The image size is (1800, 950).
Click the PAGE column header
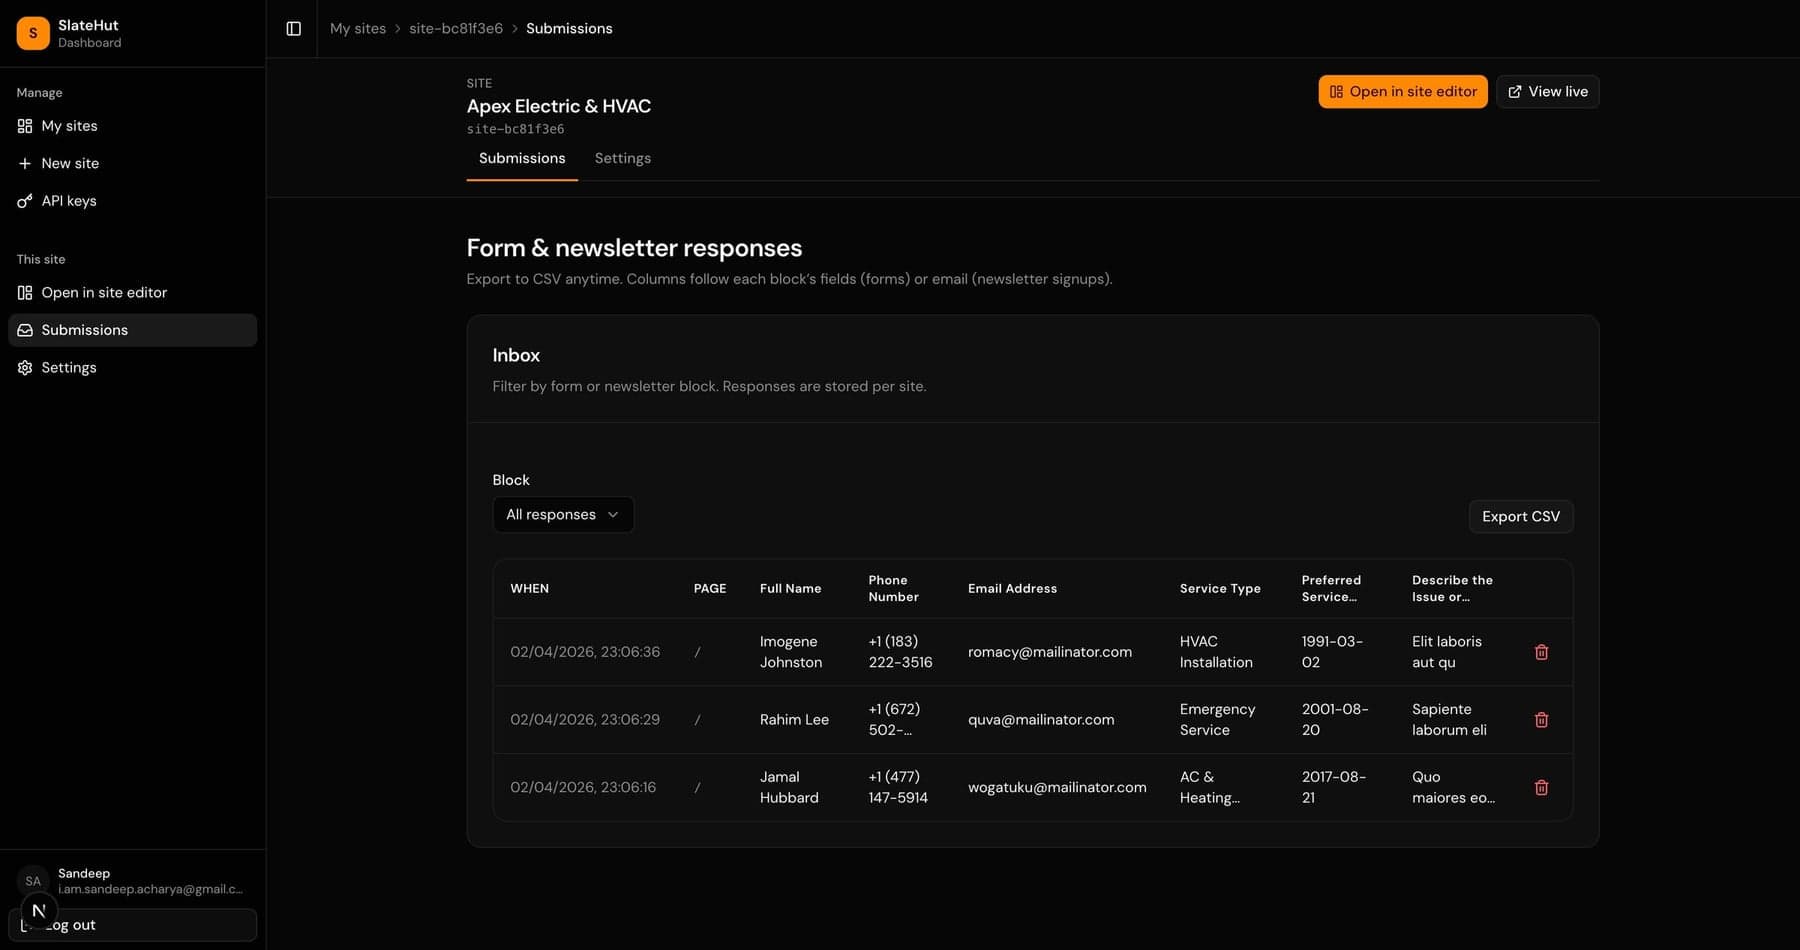click(x=710, y=589)
